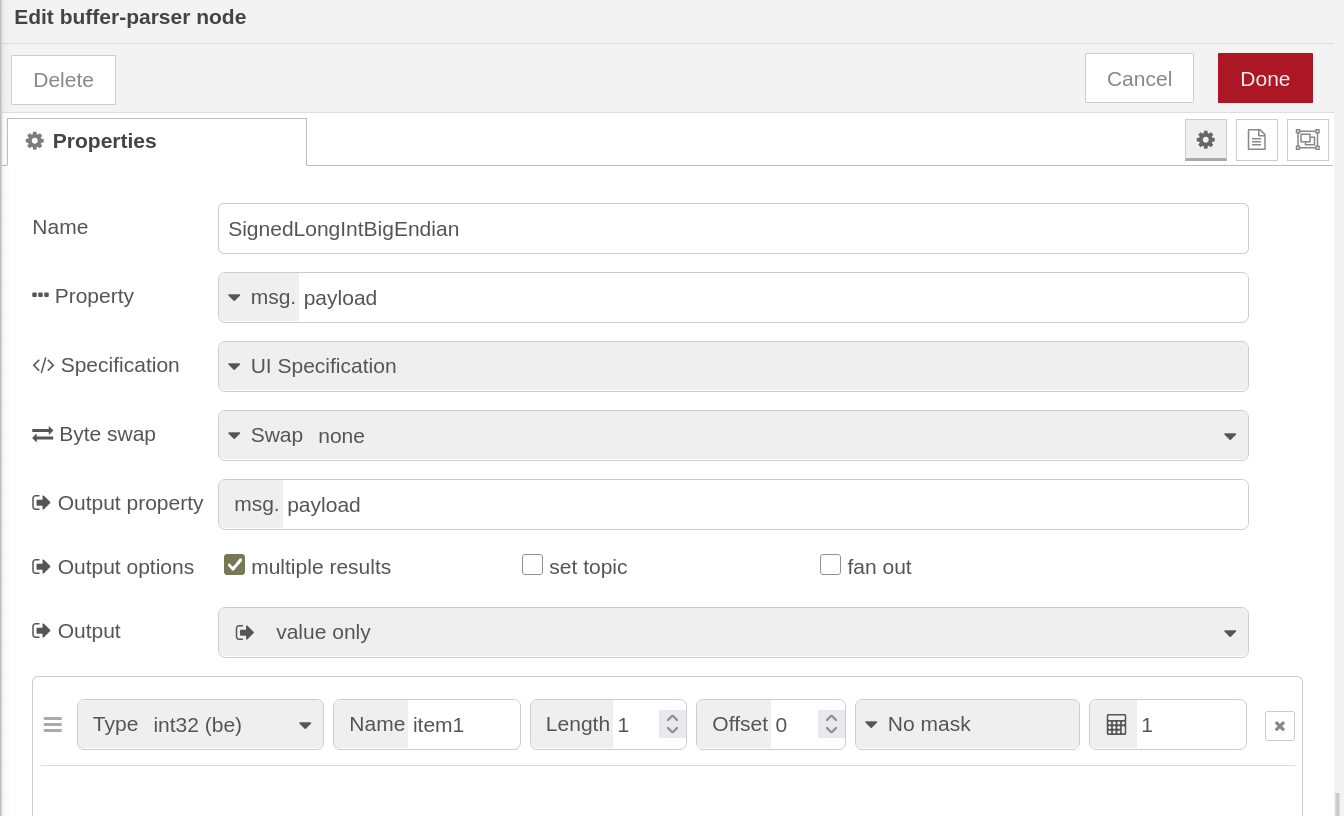Click the scale calculator icon
The height and width of the screenshot is (816, 1344).
pos(1116,725)
